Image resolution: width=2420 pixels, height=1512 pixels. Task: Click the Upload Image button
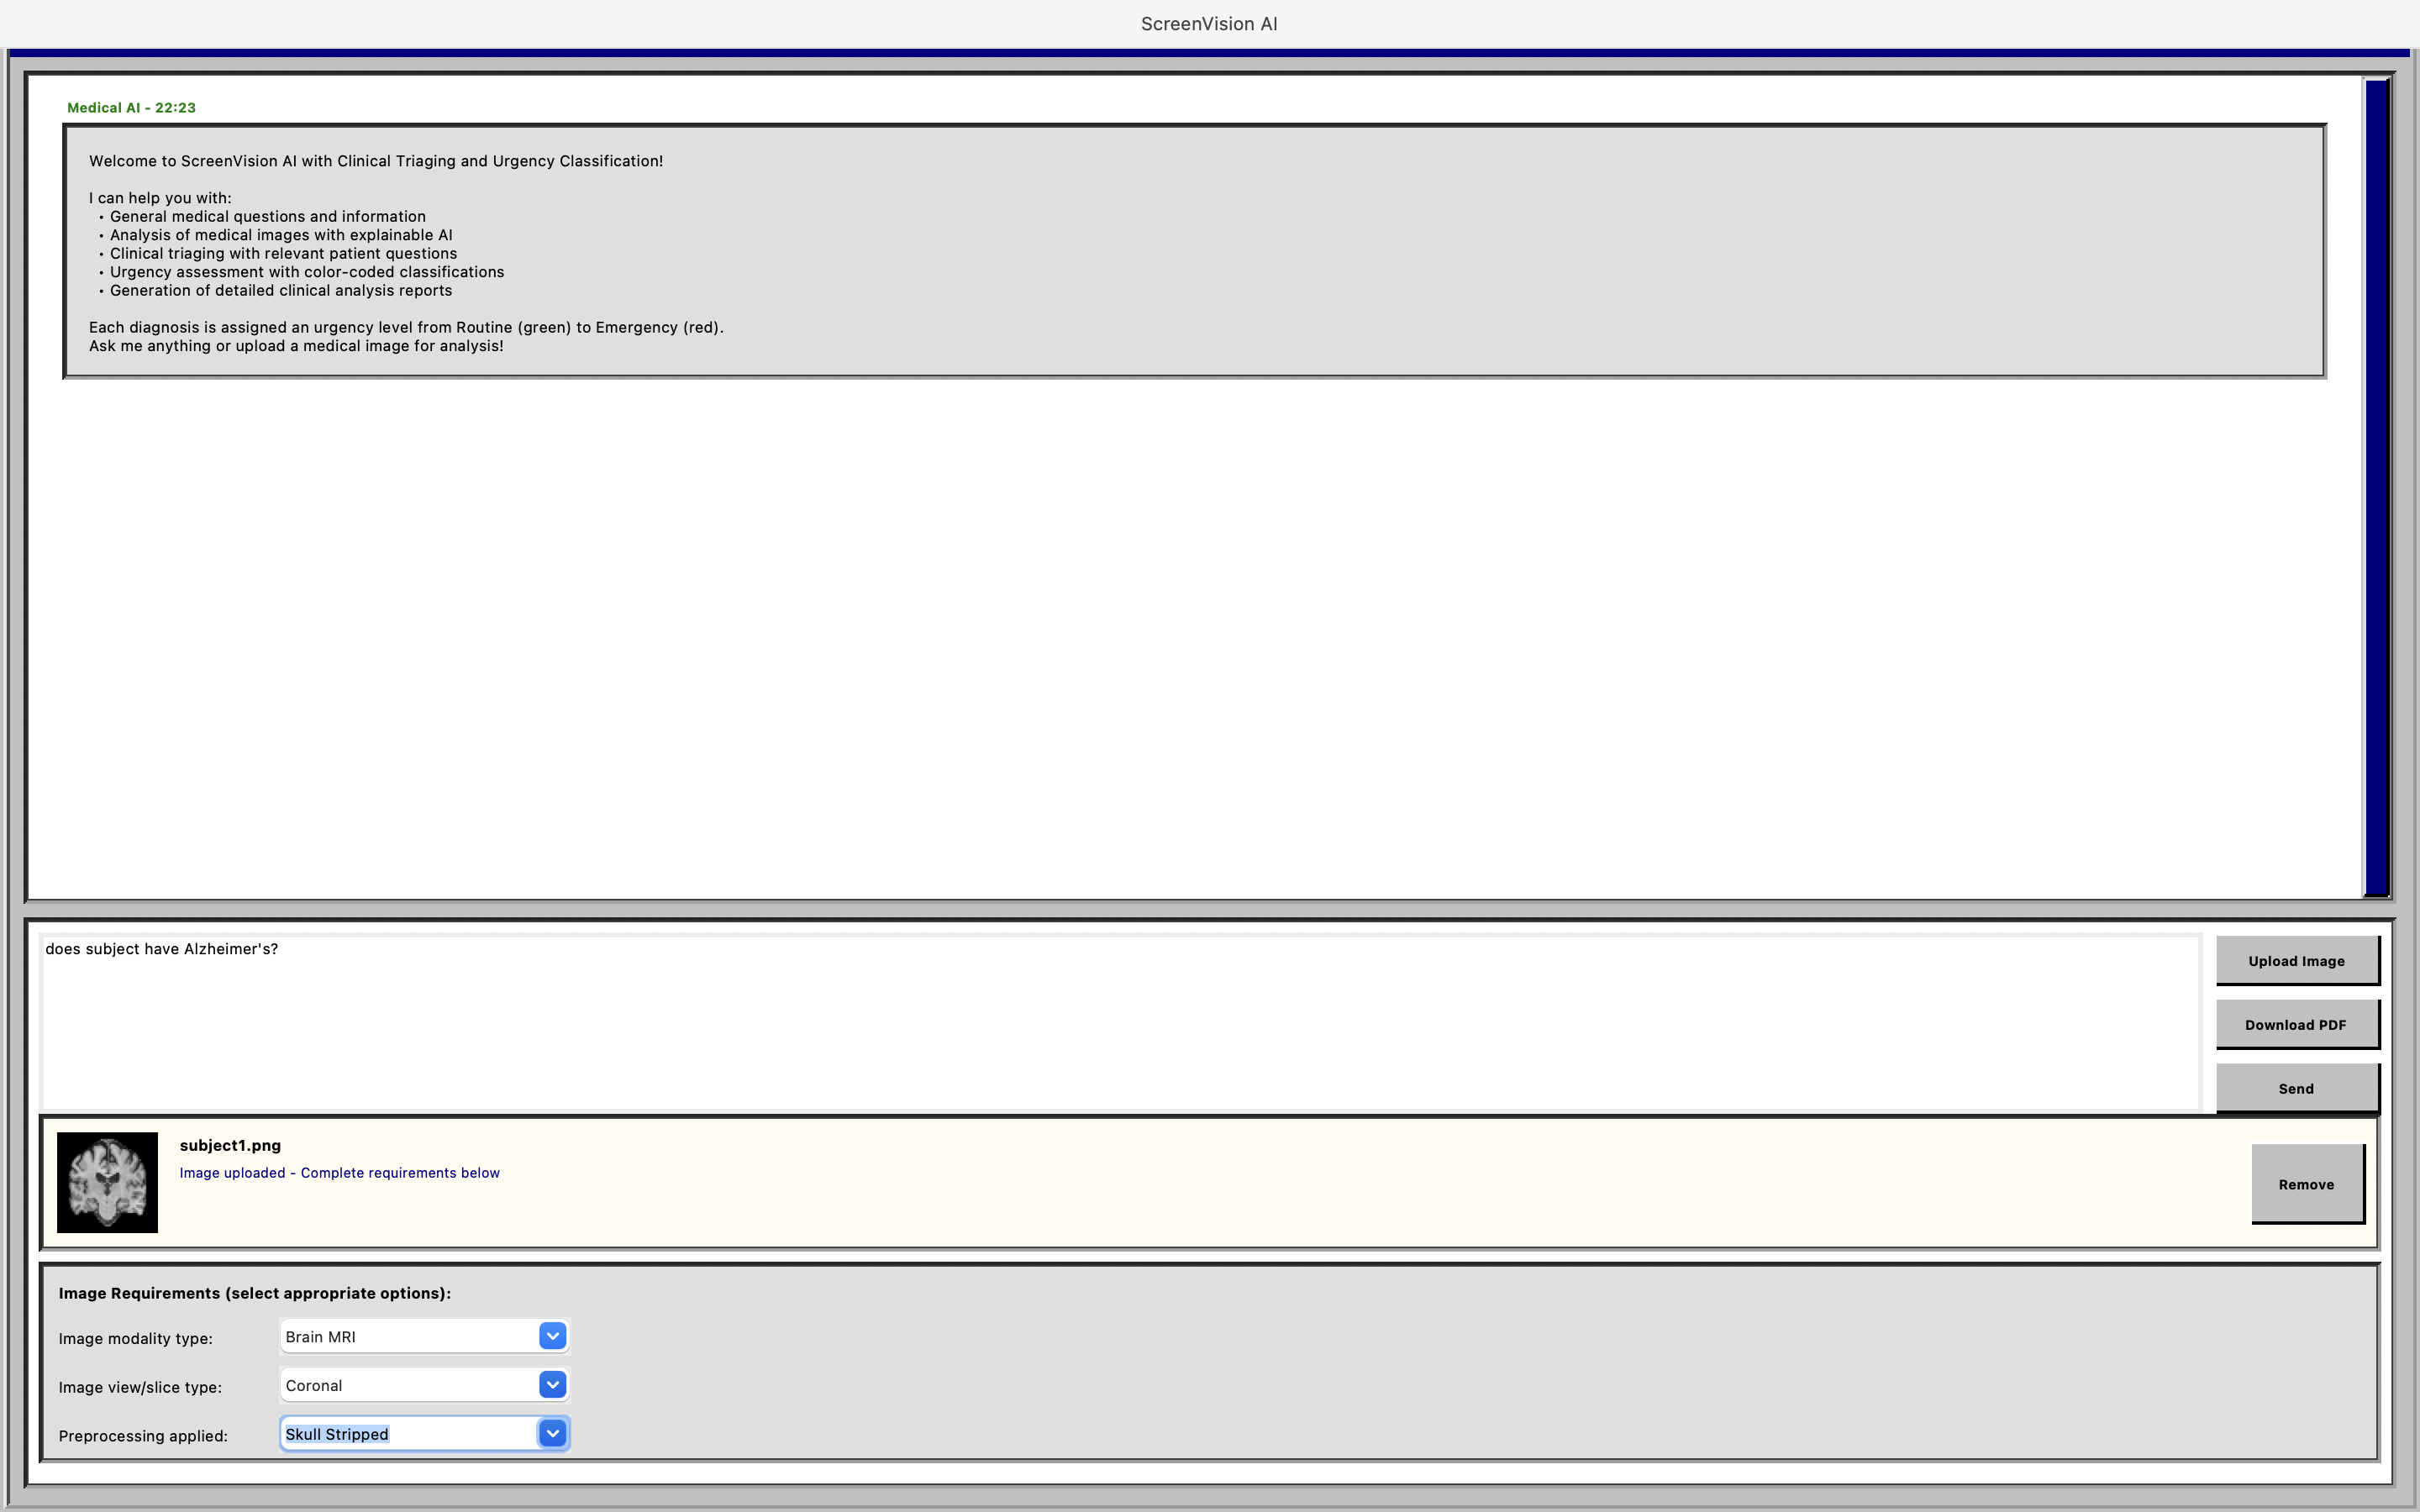pyautogui.click(x=2296, y=960)
